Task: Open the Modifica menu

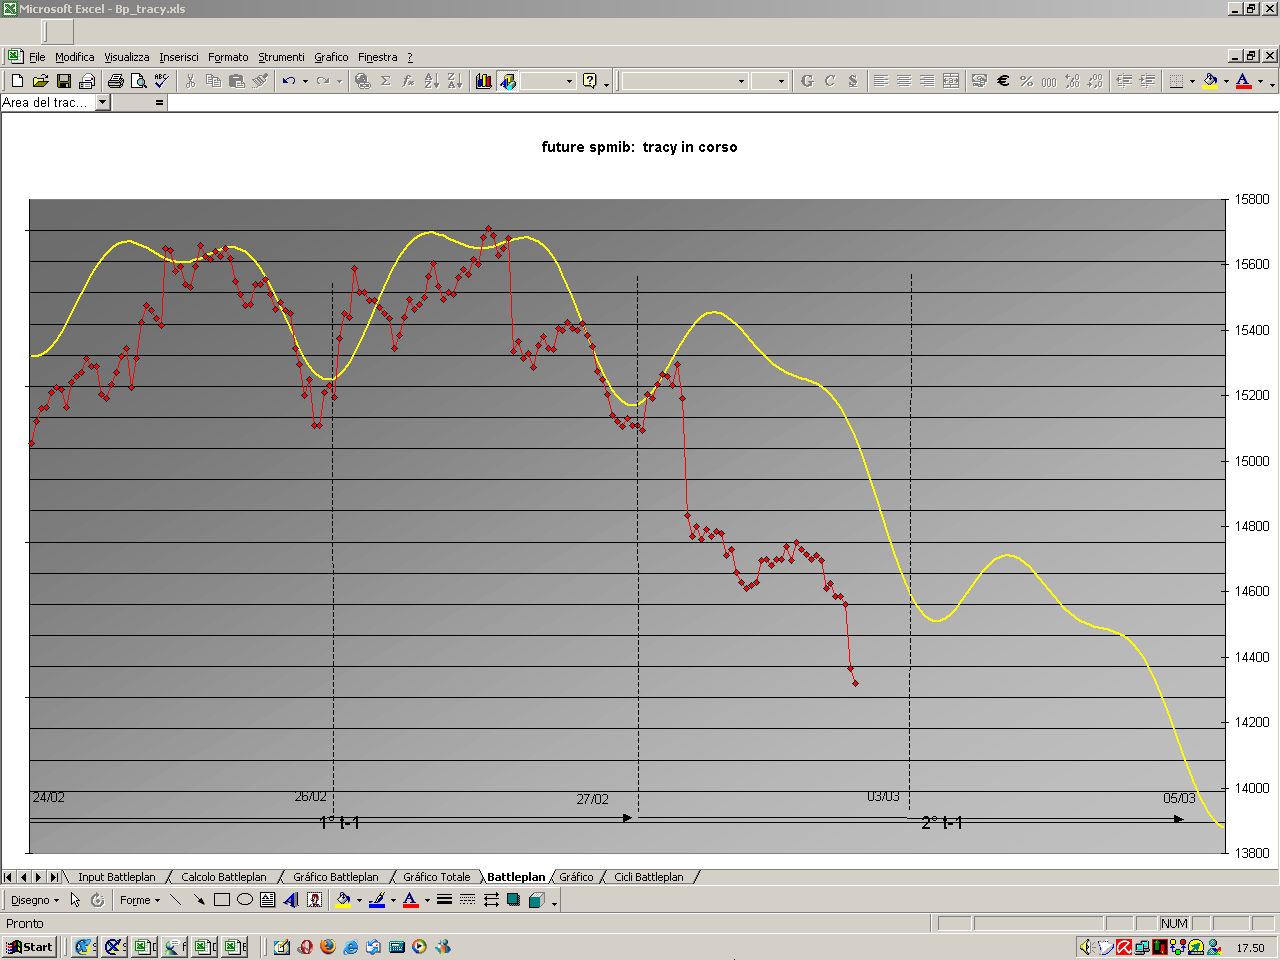Action: 75,57
